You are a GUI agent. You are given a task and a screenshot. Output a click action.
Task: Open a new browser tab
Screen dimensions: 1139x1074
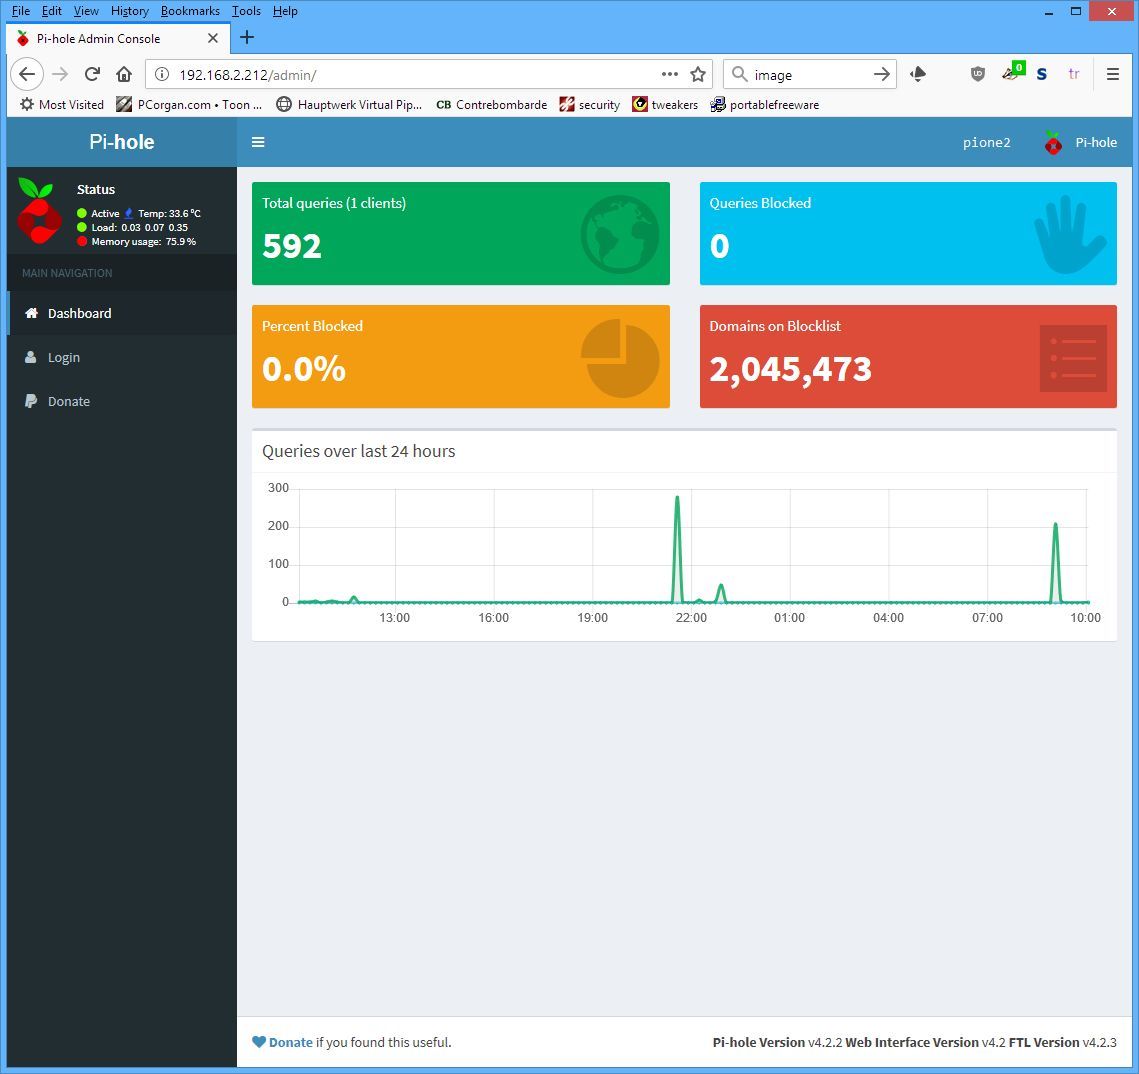247,37
